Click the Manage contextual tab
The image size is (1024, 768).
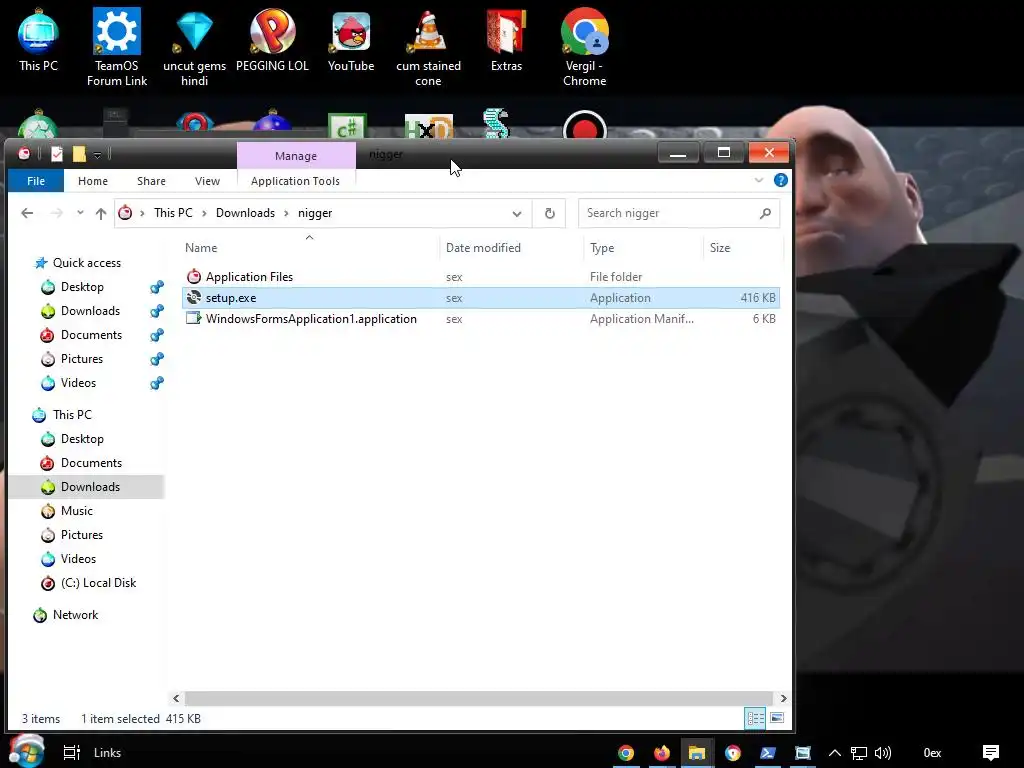click(x=296, y=155)
